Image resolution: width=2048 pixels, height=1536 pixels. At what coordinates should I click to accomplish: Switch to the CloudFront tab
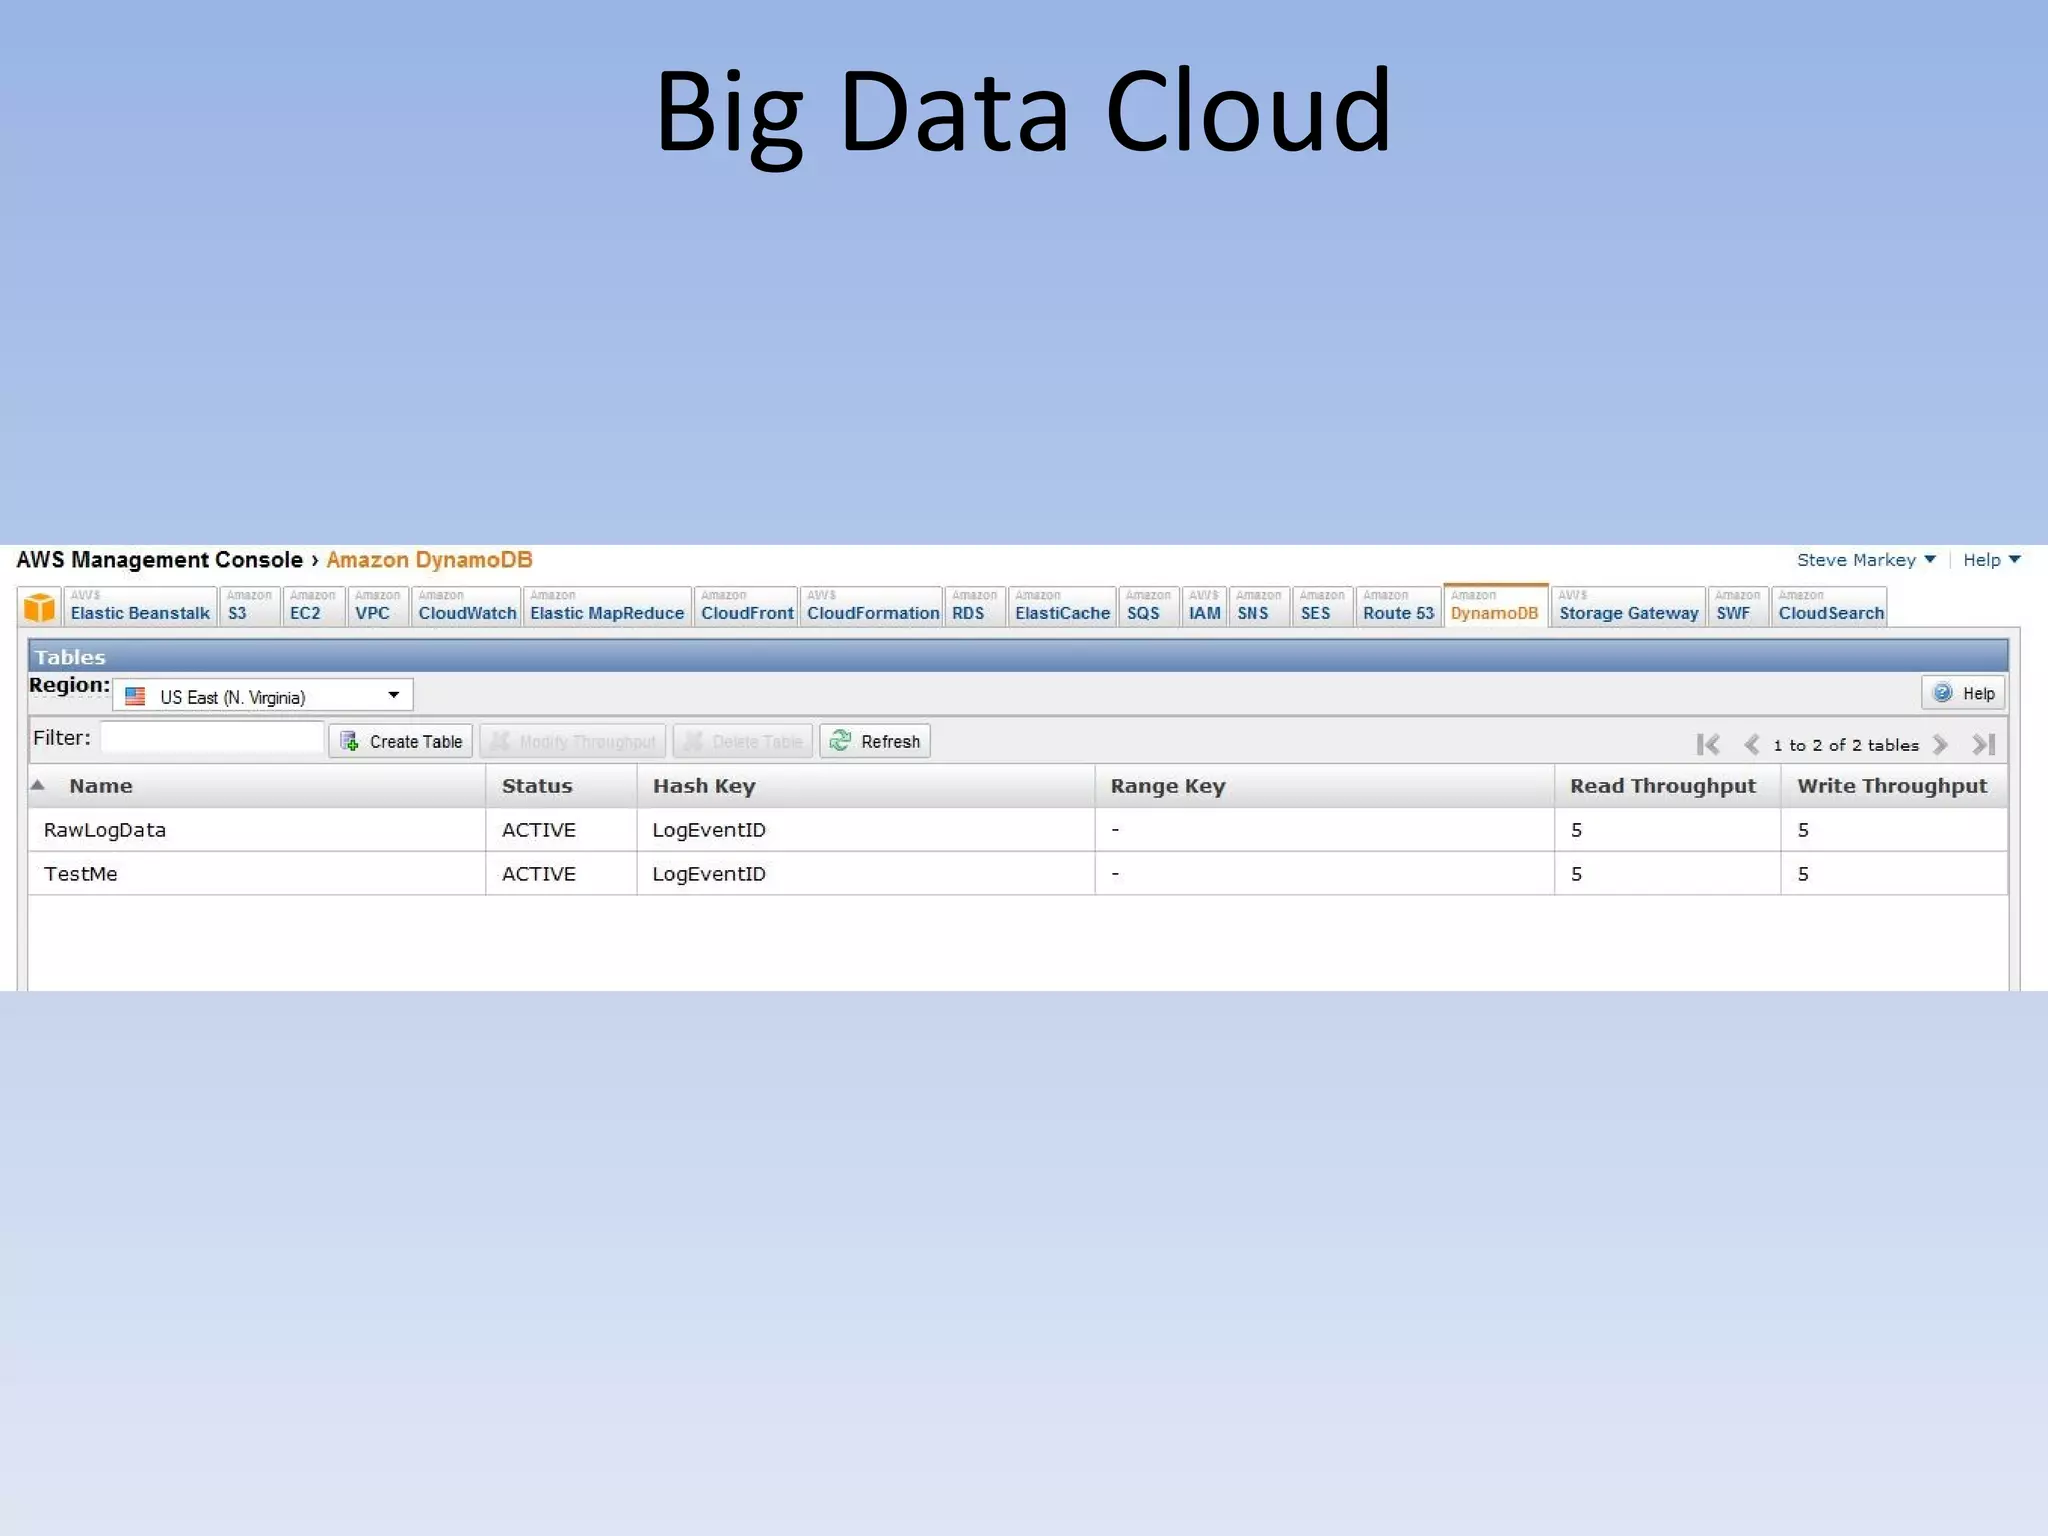pos(746,606)
